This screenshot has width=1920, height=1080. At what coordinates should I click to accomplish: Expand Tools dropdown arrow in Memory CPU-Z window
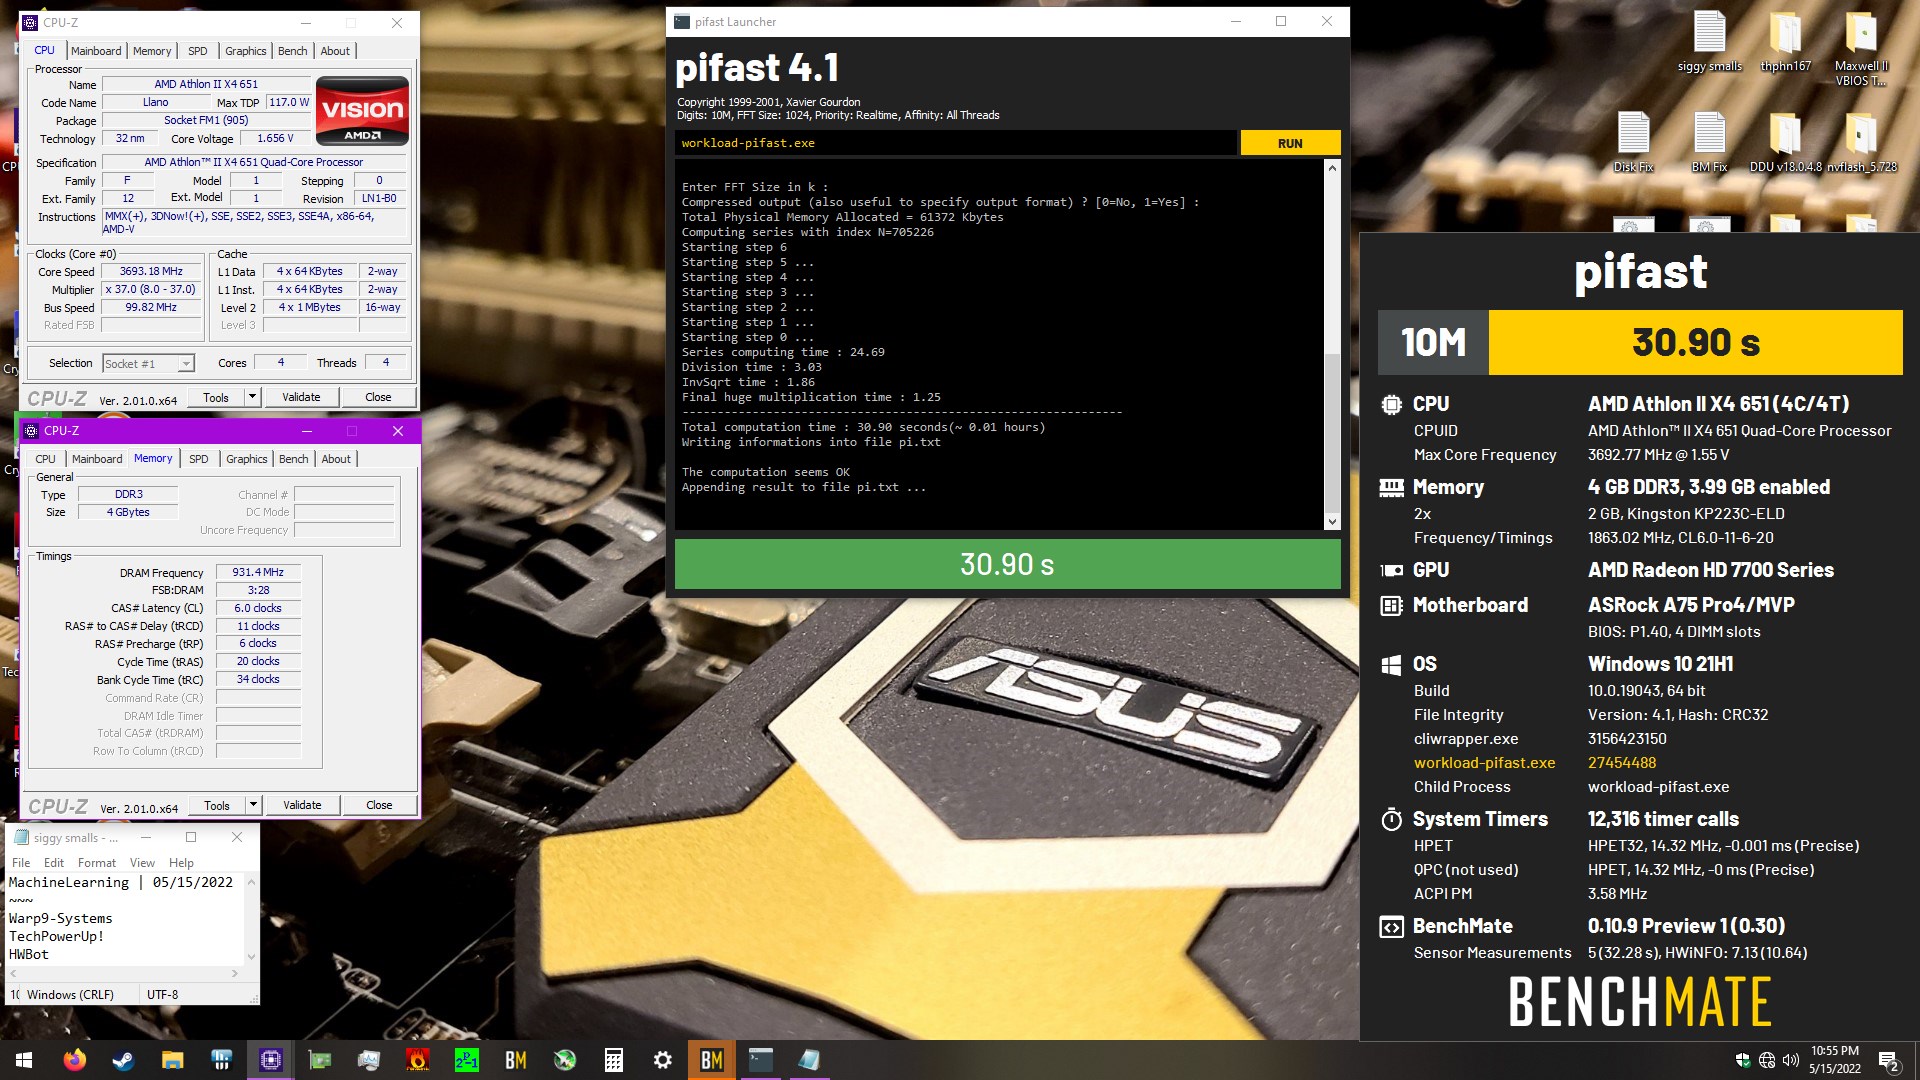pyautogui.click(x=254, y=805)
